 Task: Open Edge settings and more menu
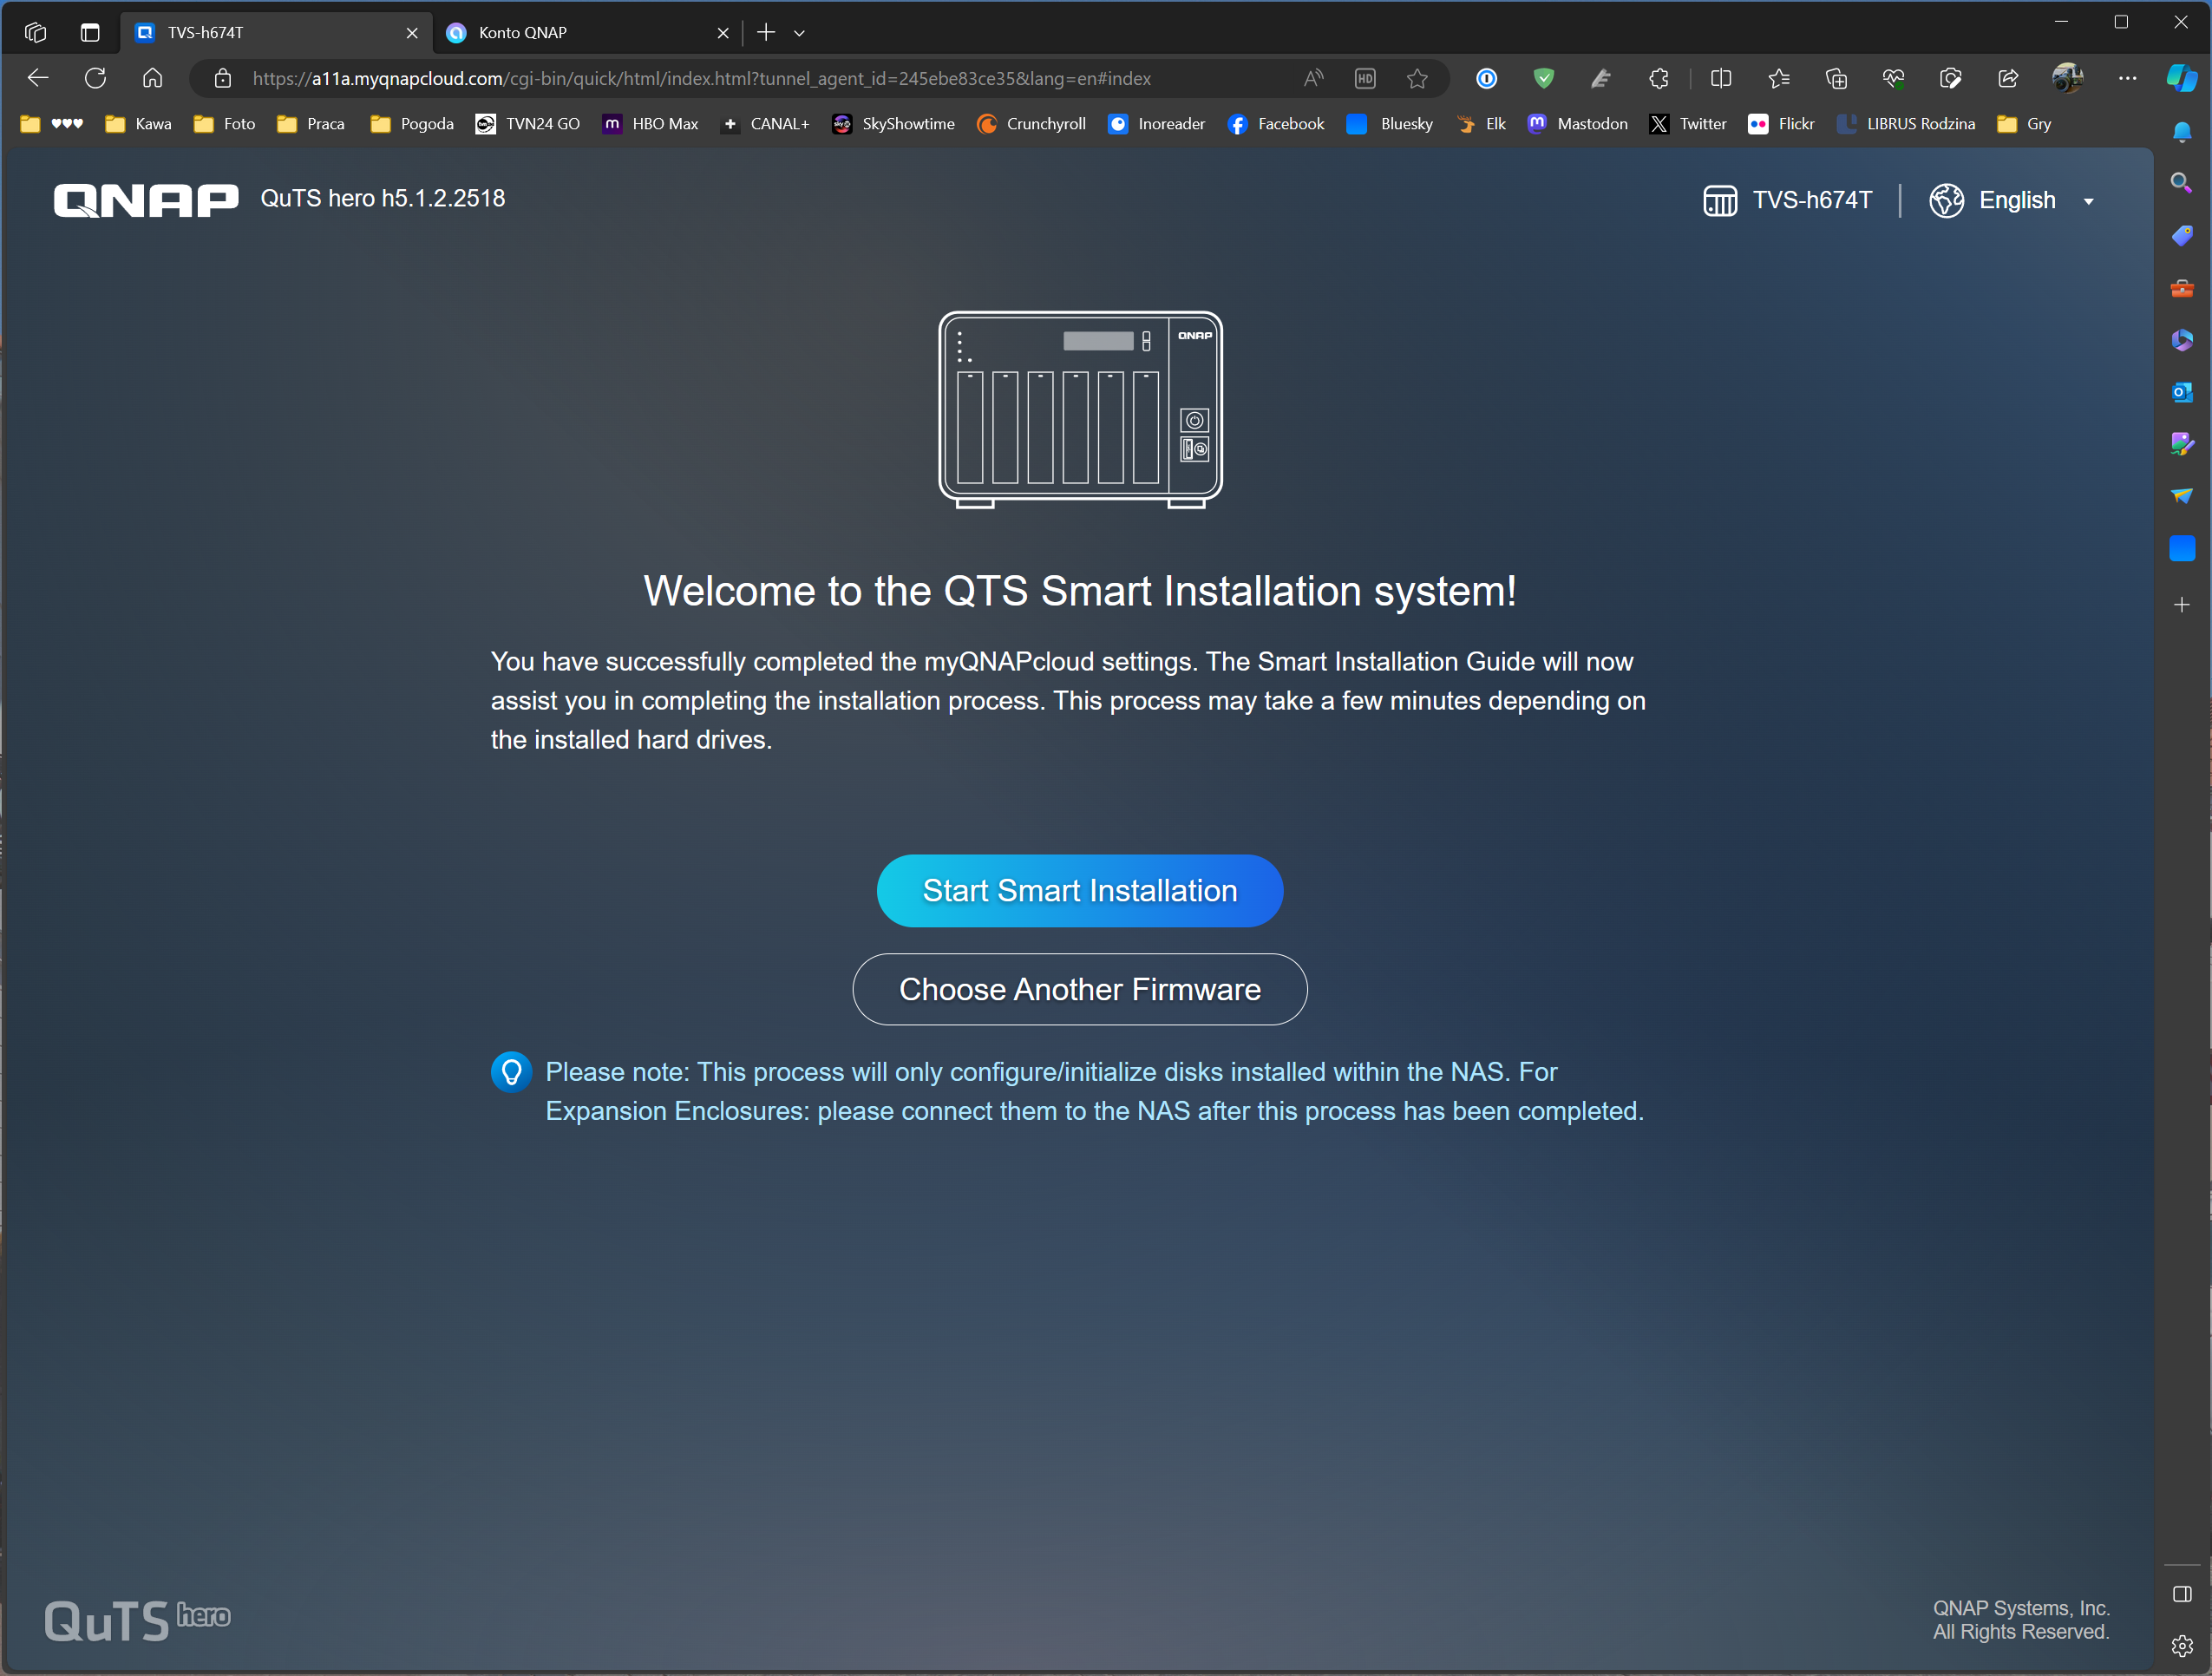[2127, 78]
